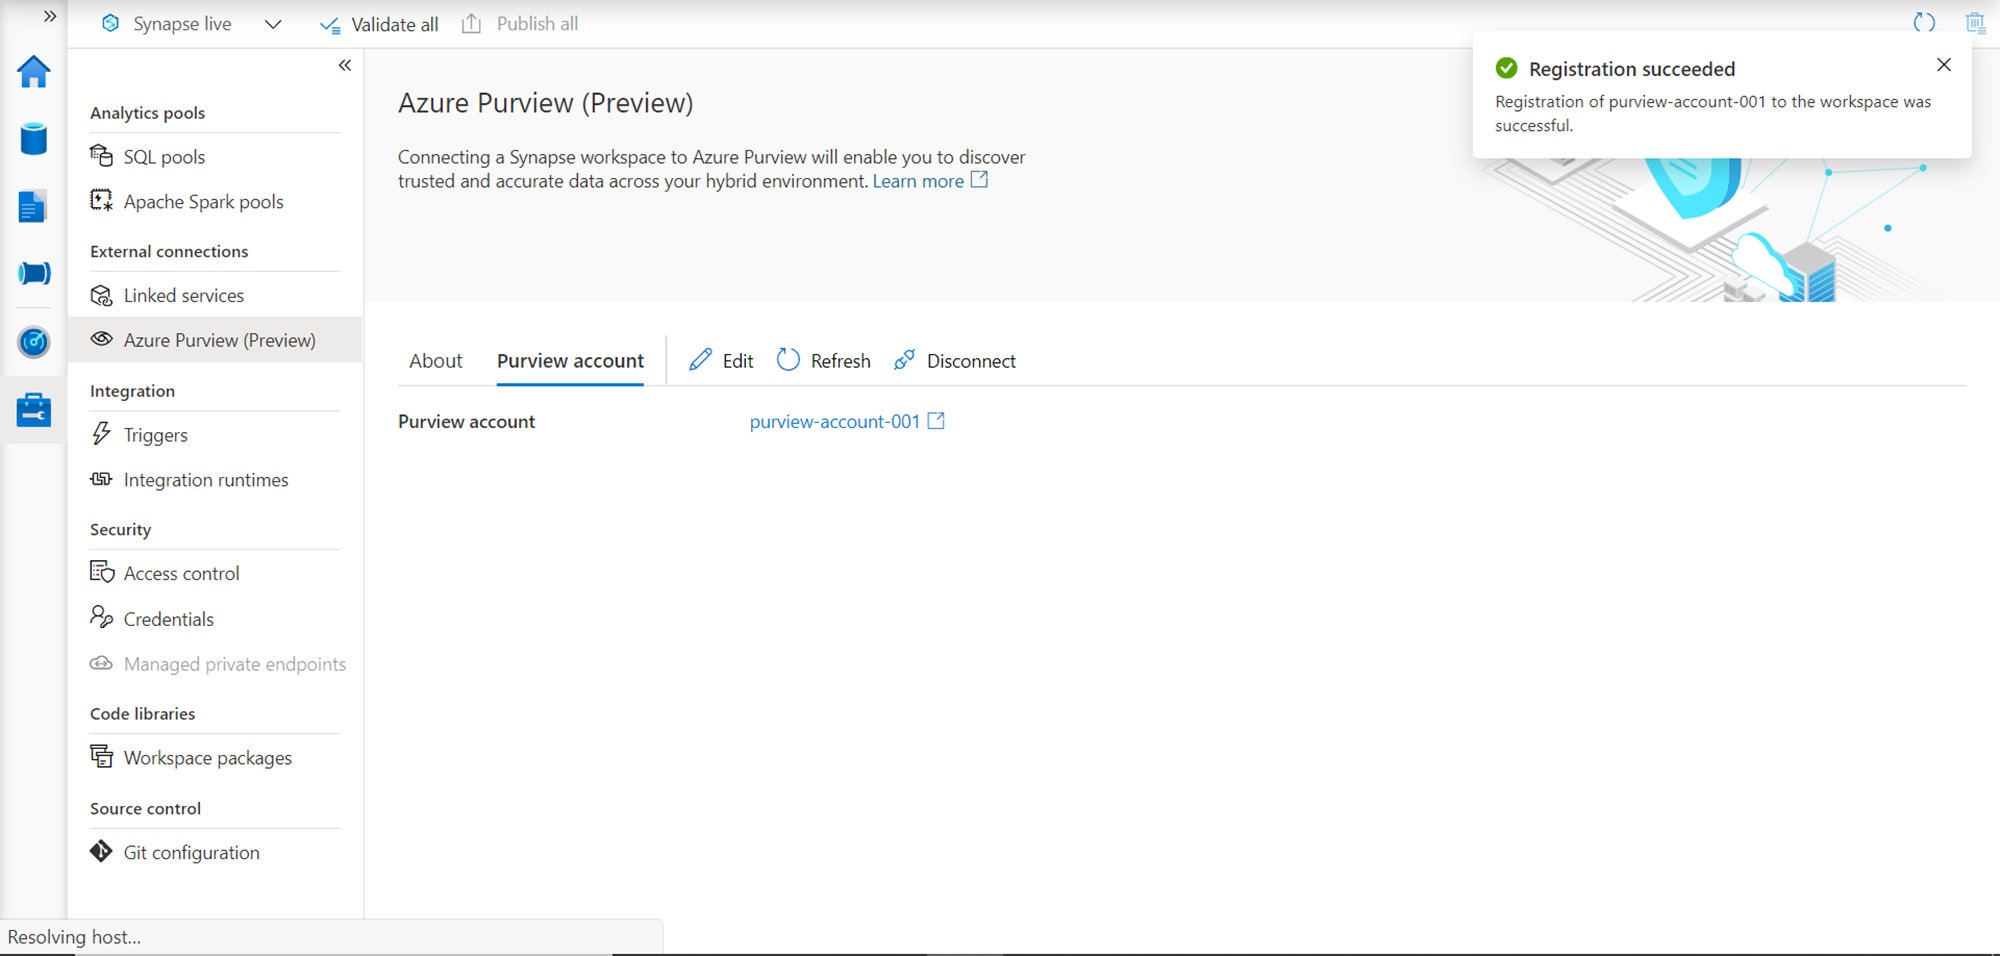This screenshot has width=2000, height=956.
Task: Click the Managed private endpoints icon
Action: 101,663
